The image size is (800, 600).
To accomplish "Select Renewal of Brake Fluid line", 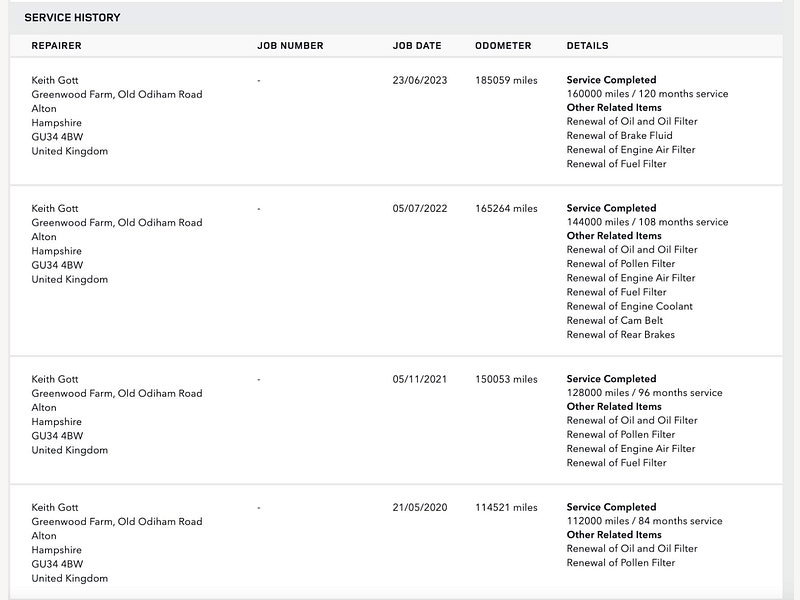I will [x=619, y=136].
